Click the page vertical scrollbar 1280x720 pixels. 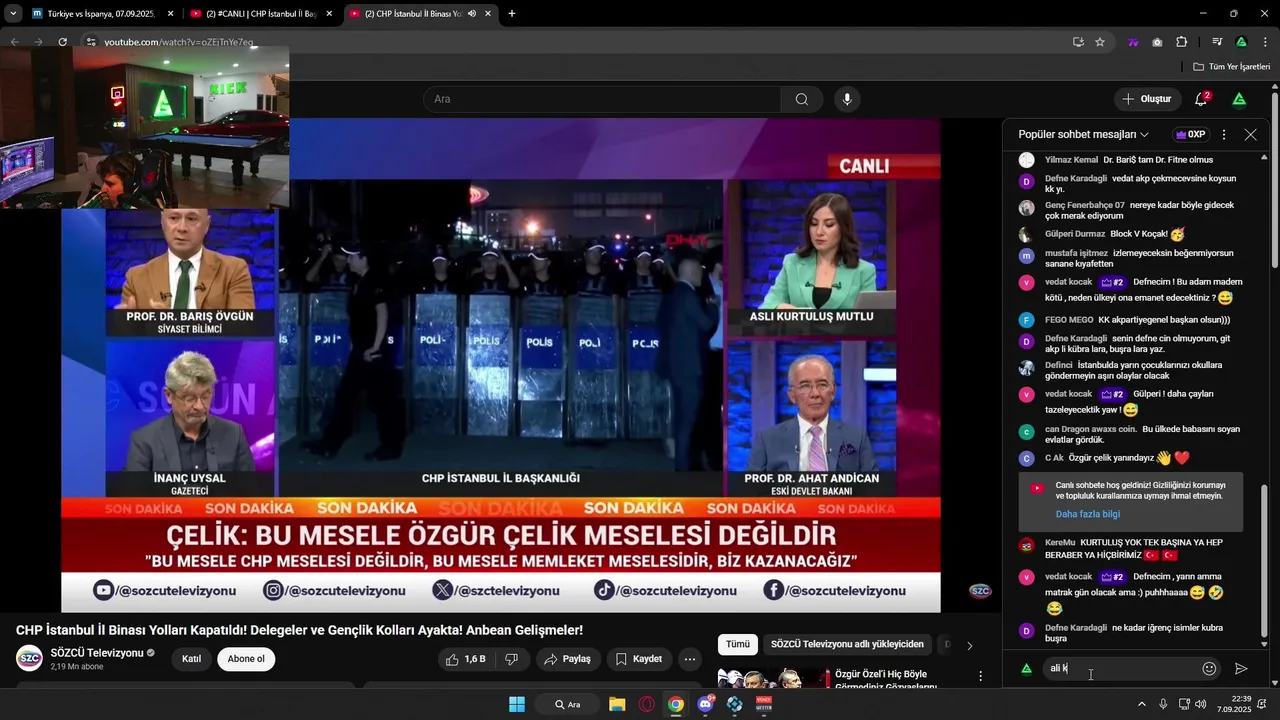click(x=1275, y=180)
